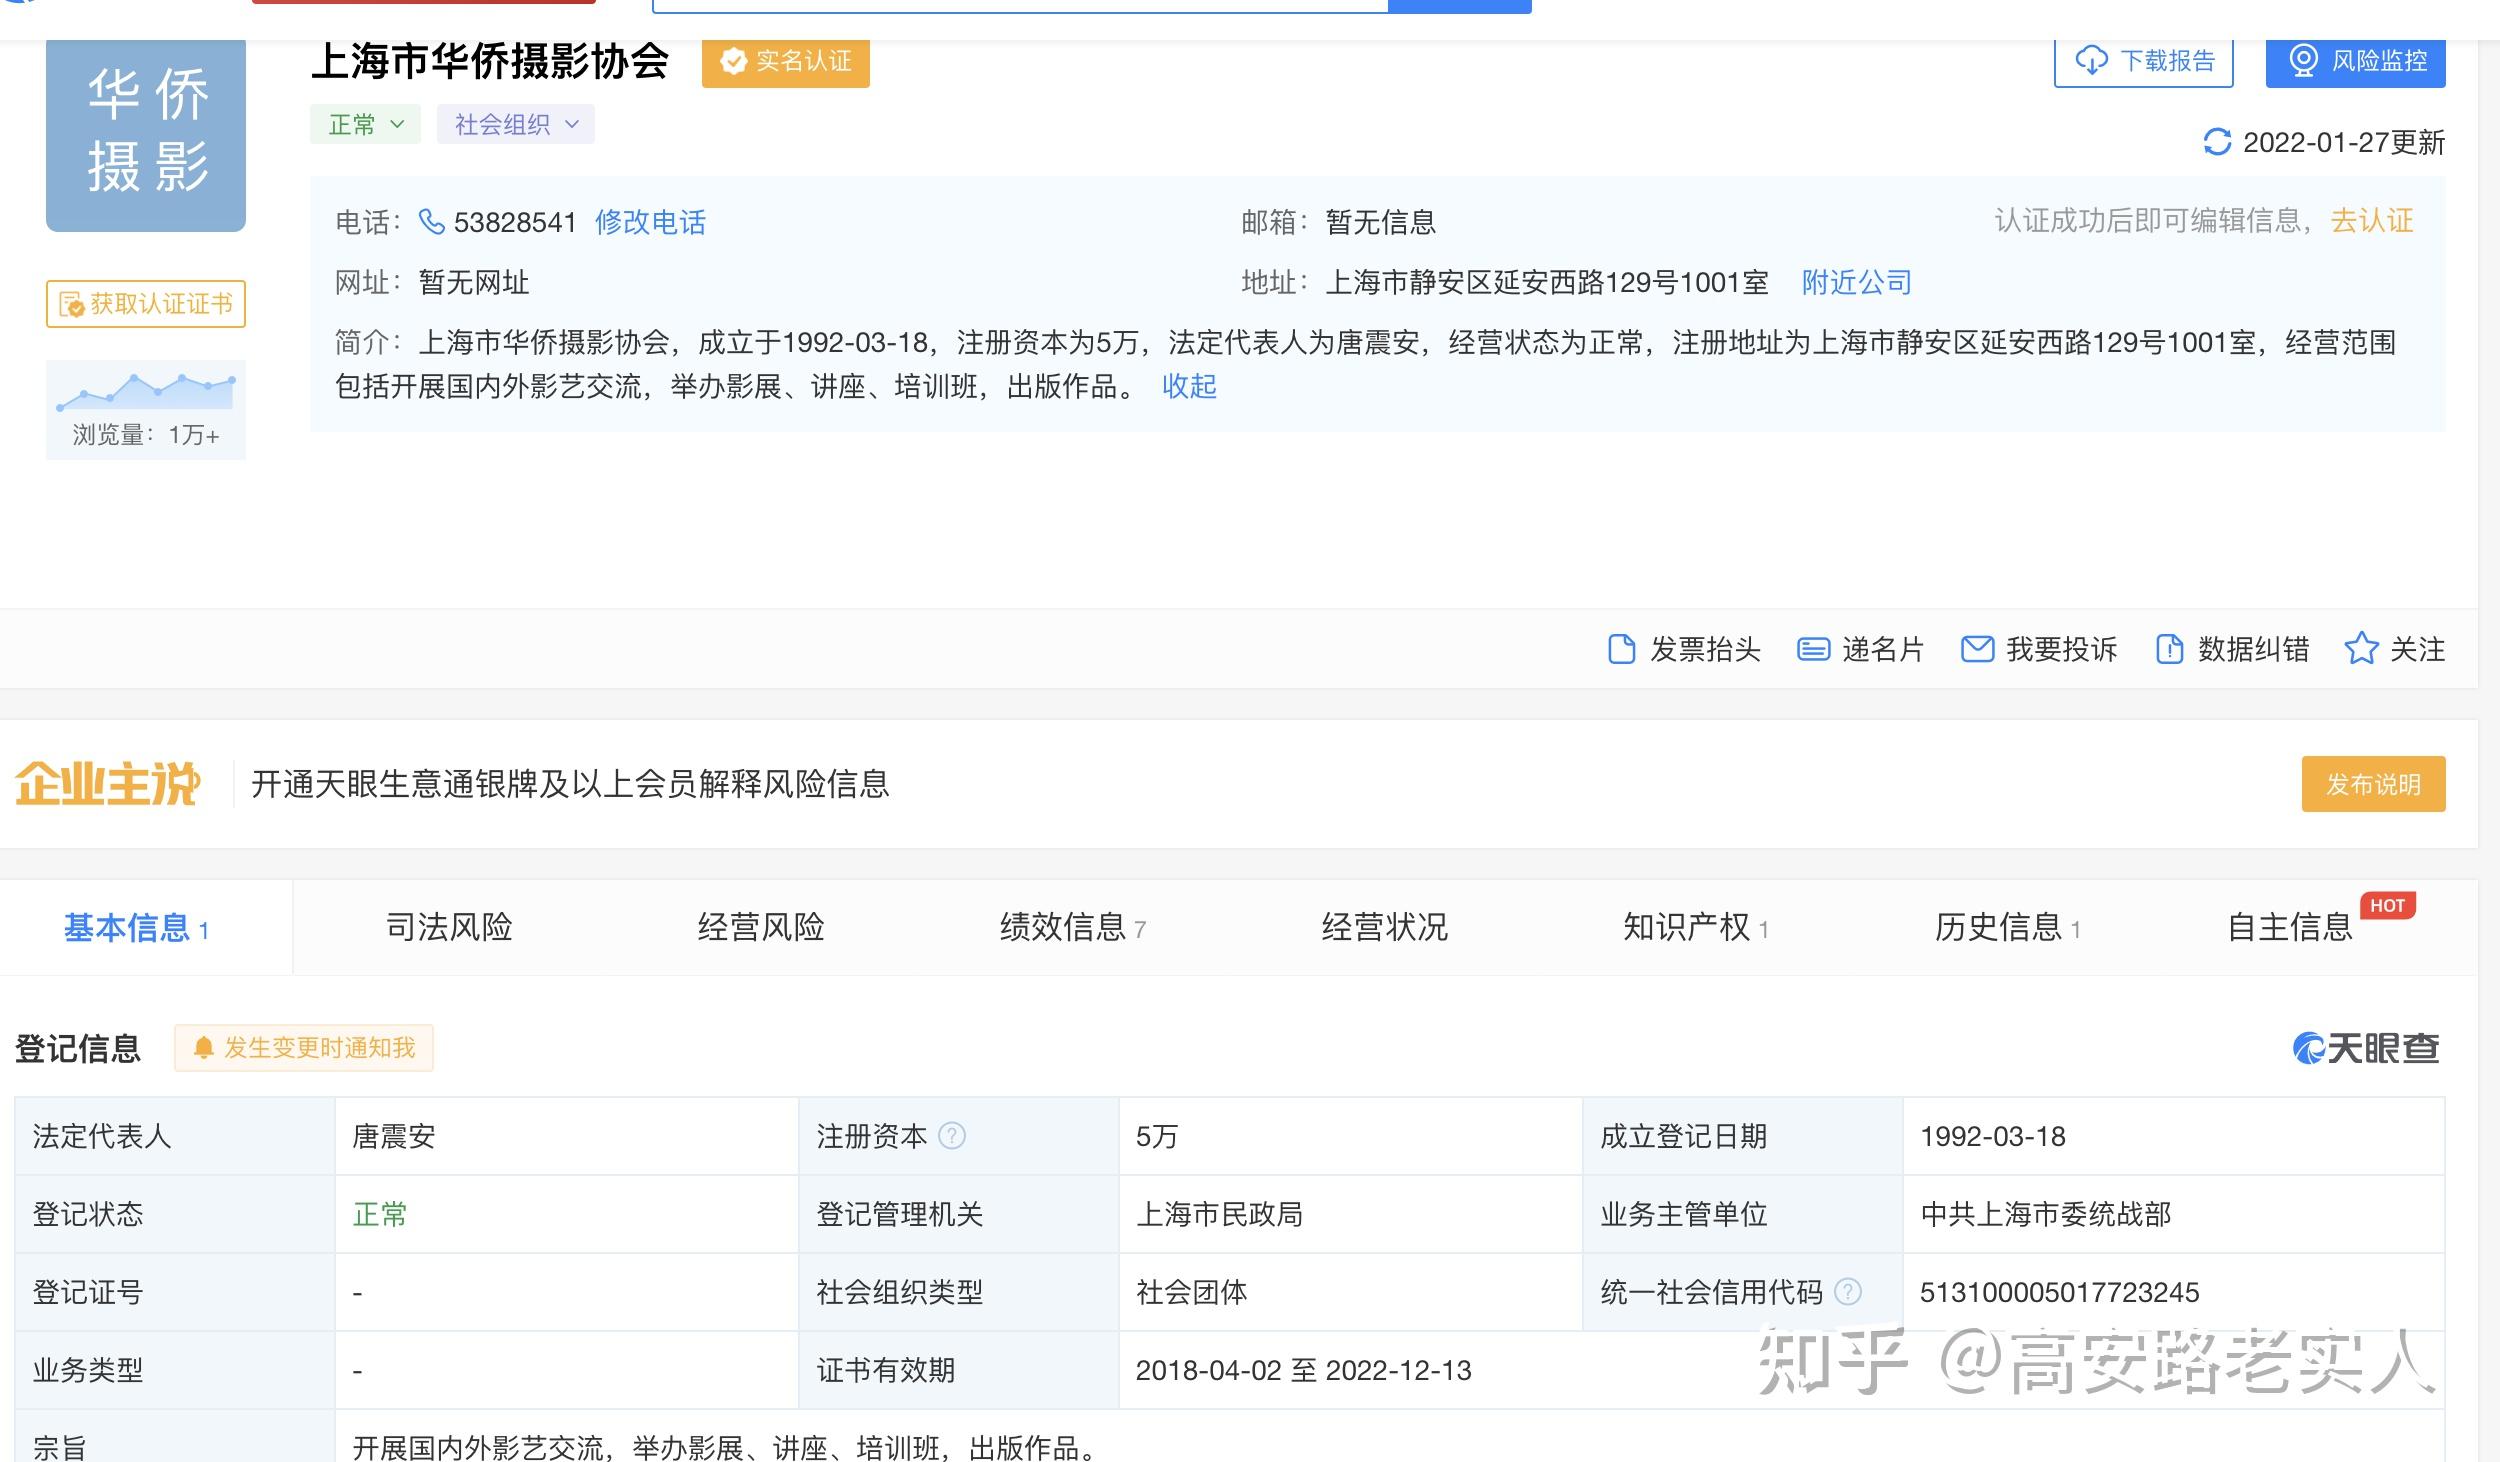Click the 关注 star icon
The width and height of the screenshot is (2500, 1462).
2361,648
